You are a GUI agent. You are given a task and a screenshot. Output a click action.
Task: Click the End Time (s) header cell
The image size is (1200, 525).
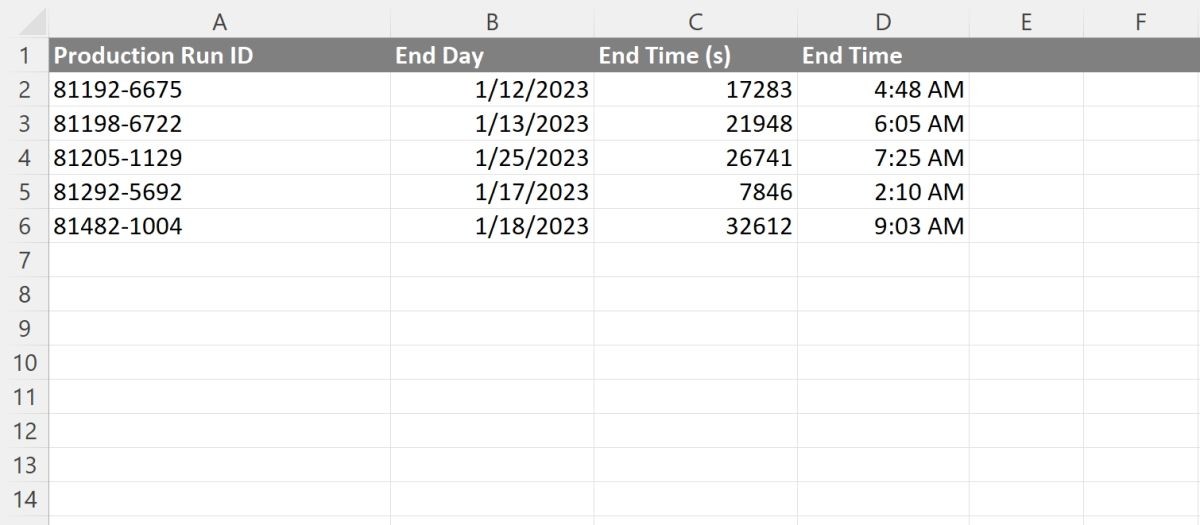pos(695,55)
